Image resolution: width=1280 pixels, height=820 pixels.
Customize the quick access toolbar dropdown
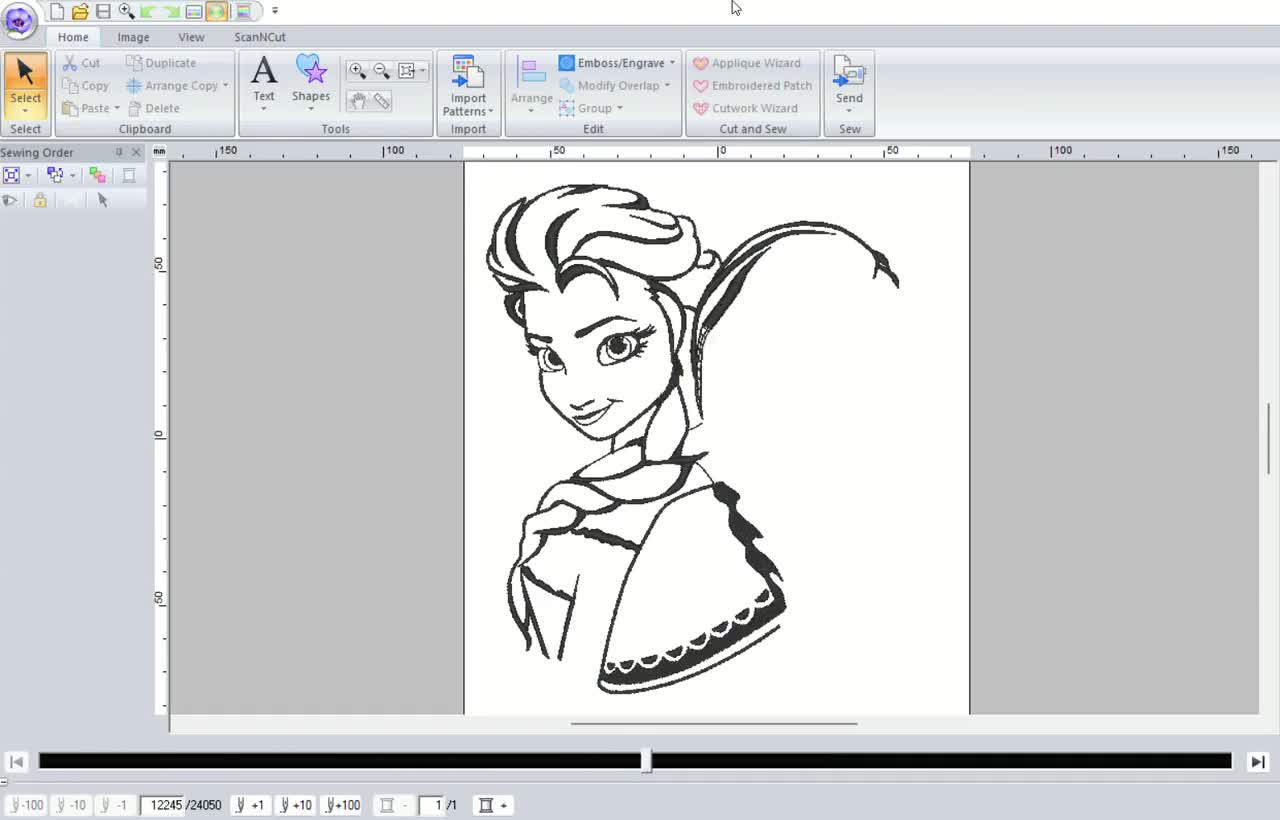coord(275,11)
